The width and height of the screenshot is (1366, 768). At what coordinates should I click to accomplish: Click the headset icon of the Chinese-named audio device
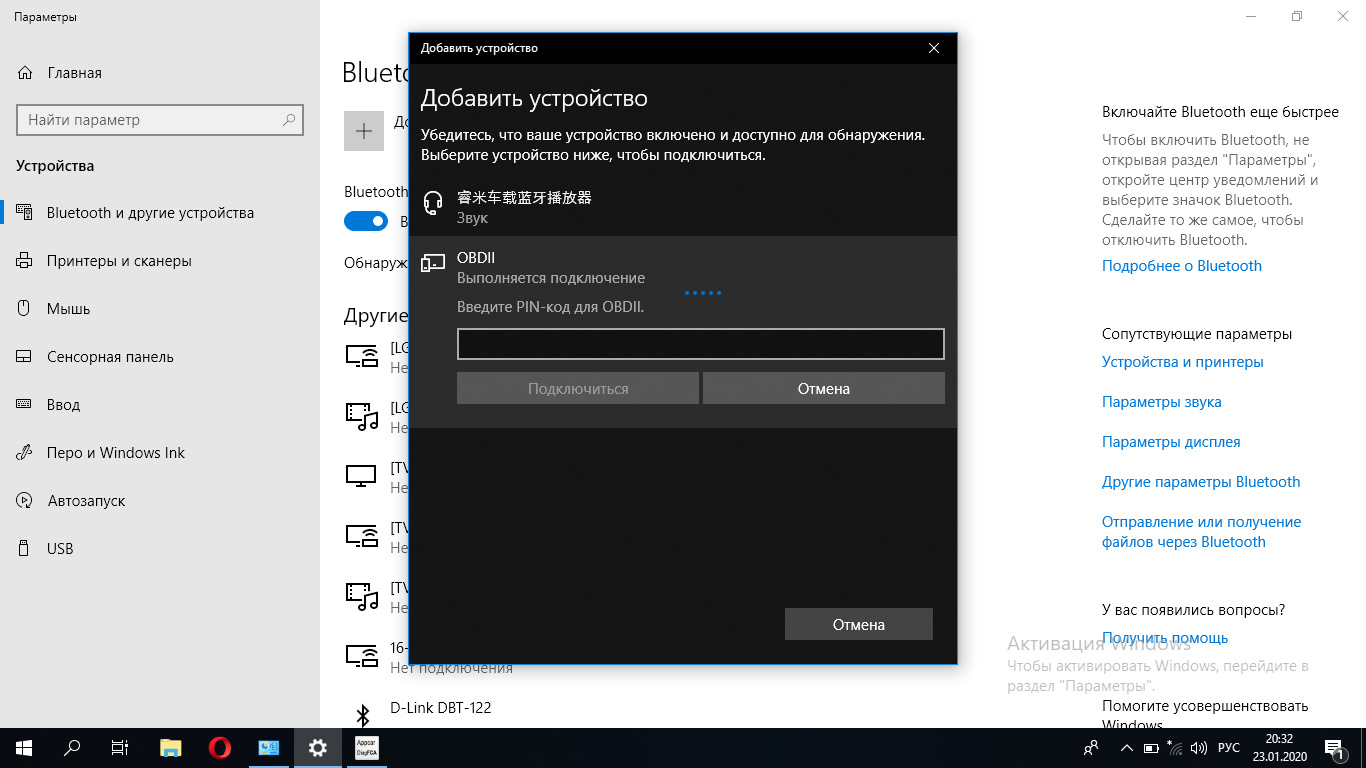pos(433,203)
